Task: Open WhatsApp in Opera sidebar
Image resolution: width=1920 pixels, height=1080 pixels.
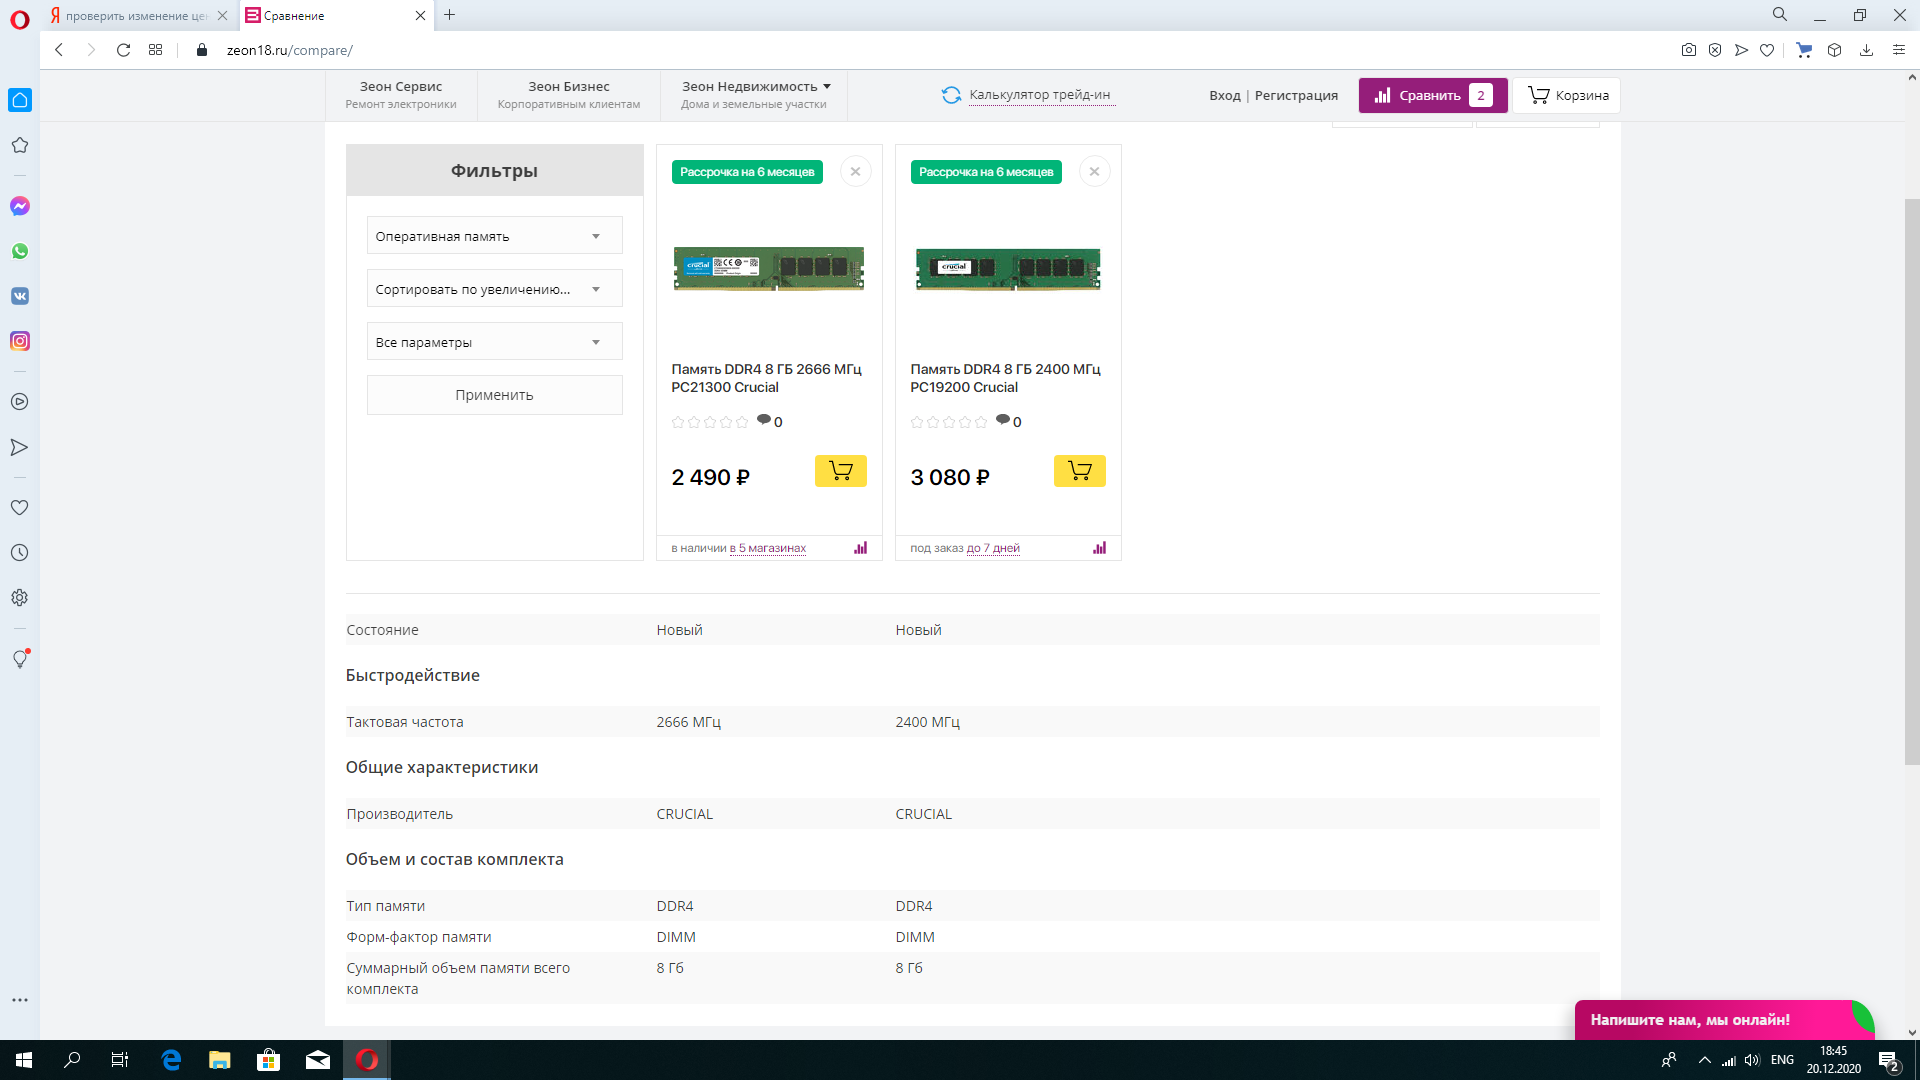Action: tap(20, 251)
